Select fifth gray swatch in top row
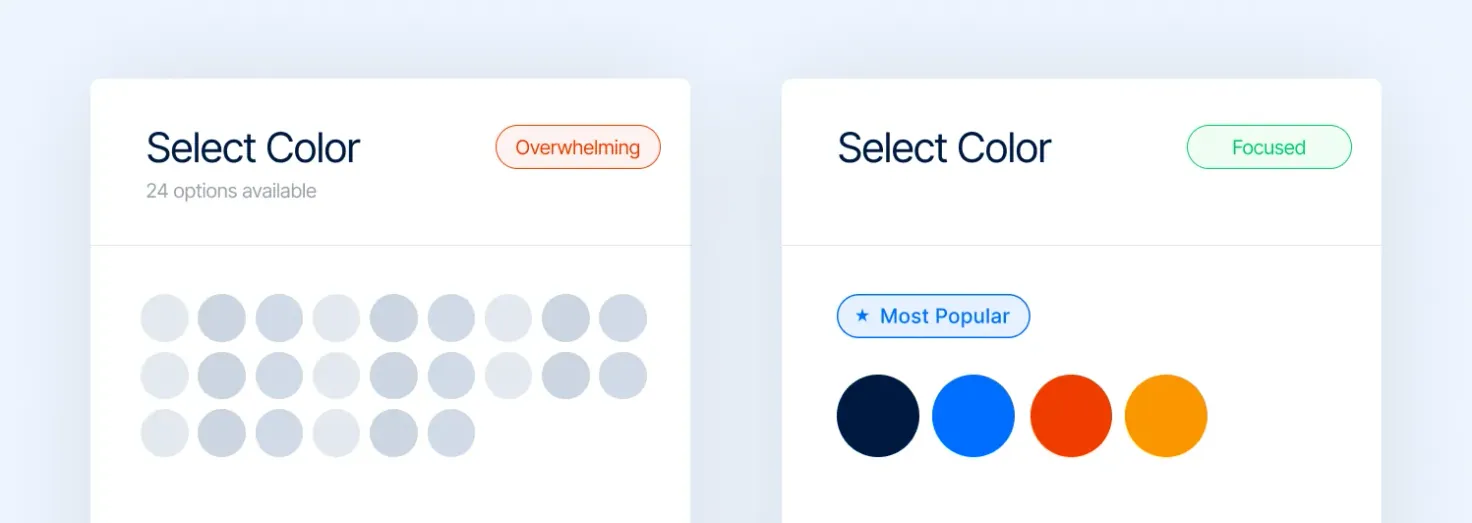1472x523 pixels. [x=394, y=318]
